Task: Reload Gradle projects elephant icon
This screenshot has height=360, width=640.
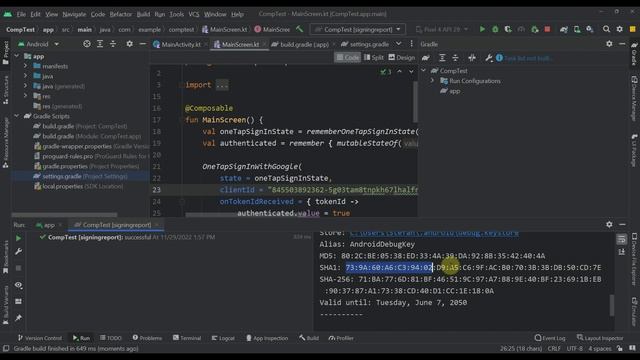Action: pyautogui.click(x=426, y=58)
